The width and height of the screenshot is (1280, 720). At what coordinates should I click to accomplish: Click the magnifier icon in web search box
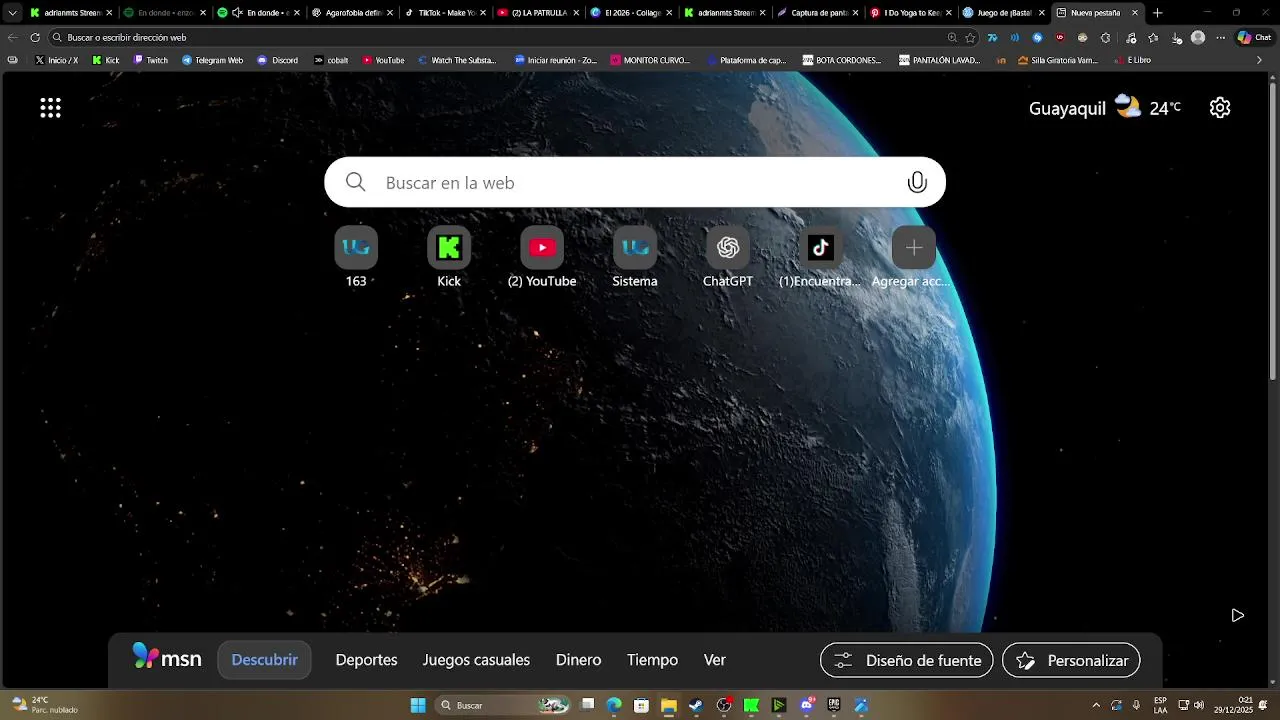(x=355, y=182)
